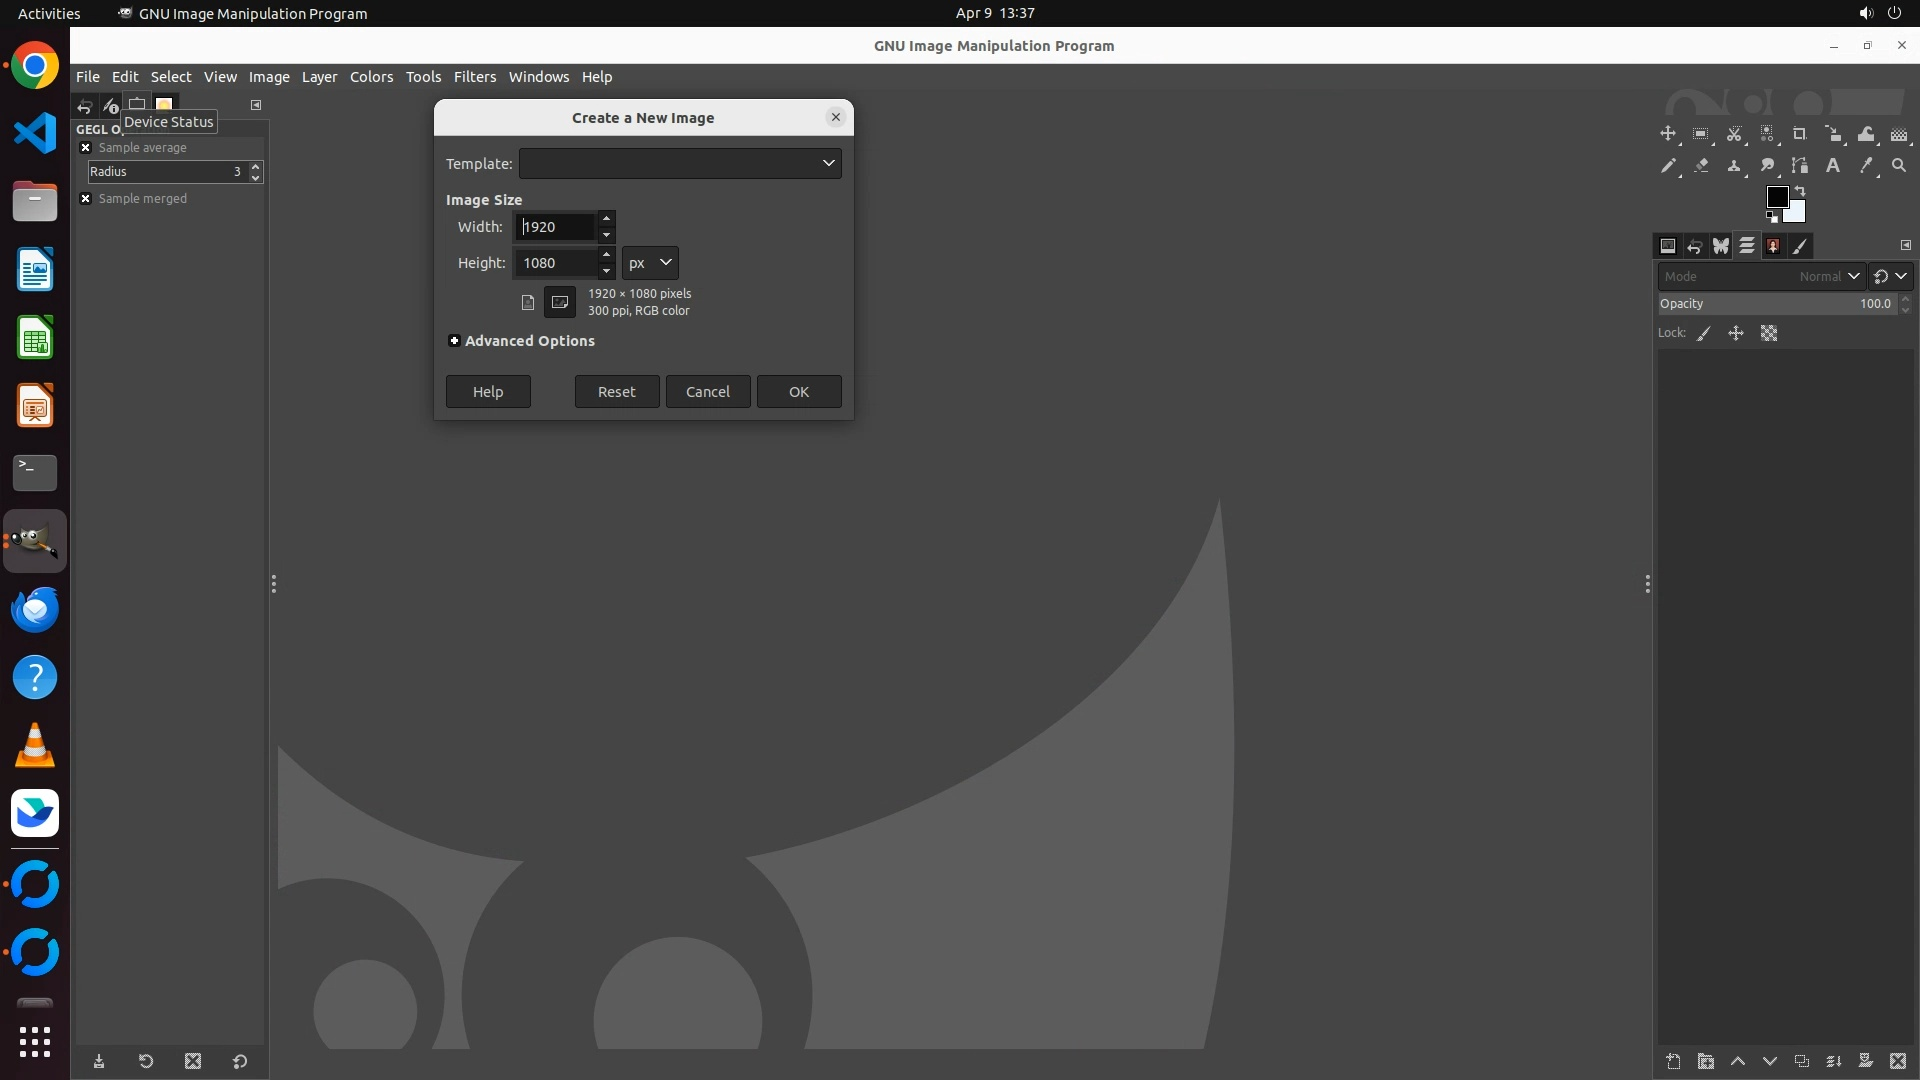Select the Text tool
The image size is (1920, 1080).
1833,166
